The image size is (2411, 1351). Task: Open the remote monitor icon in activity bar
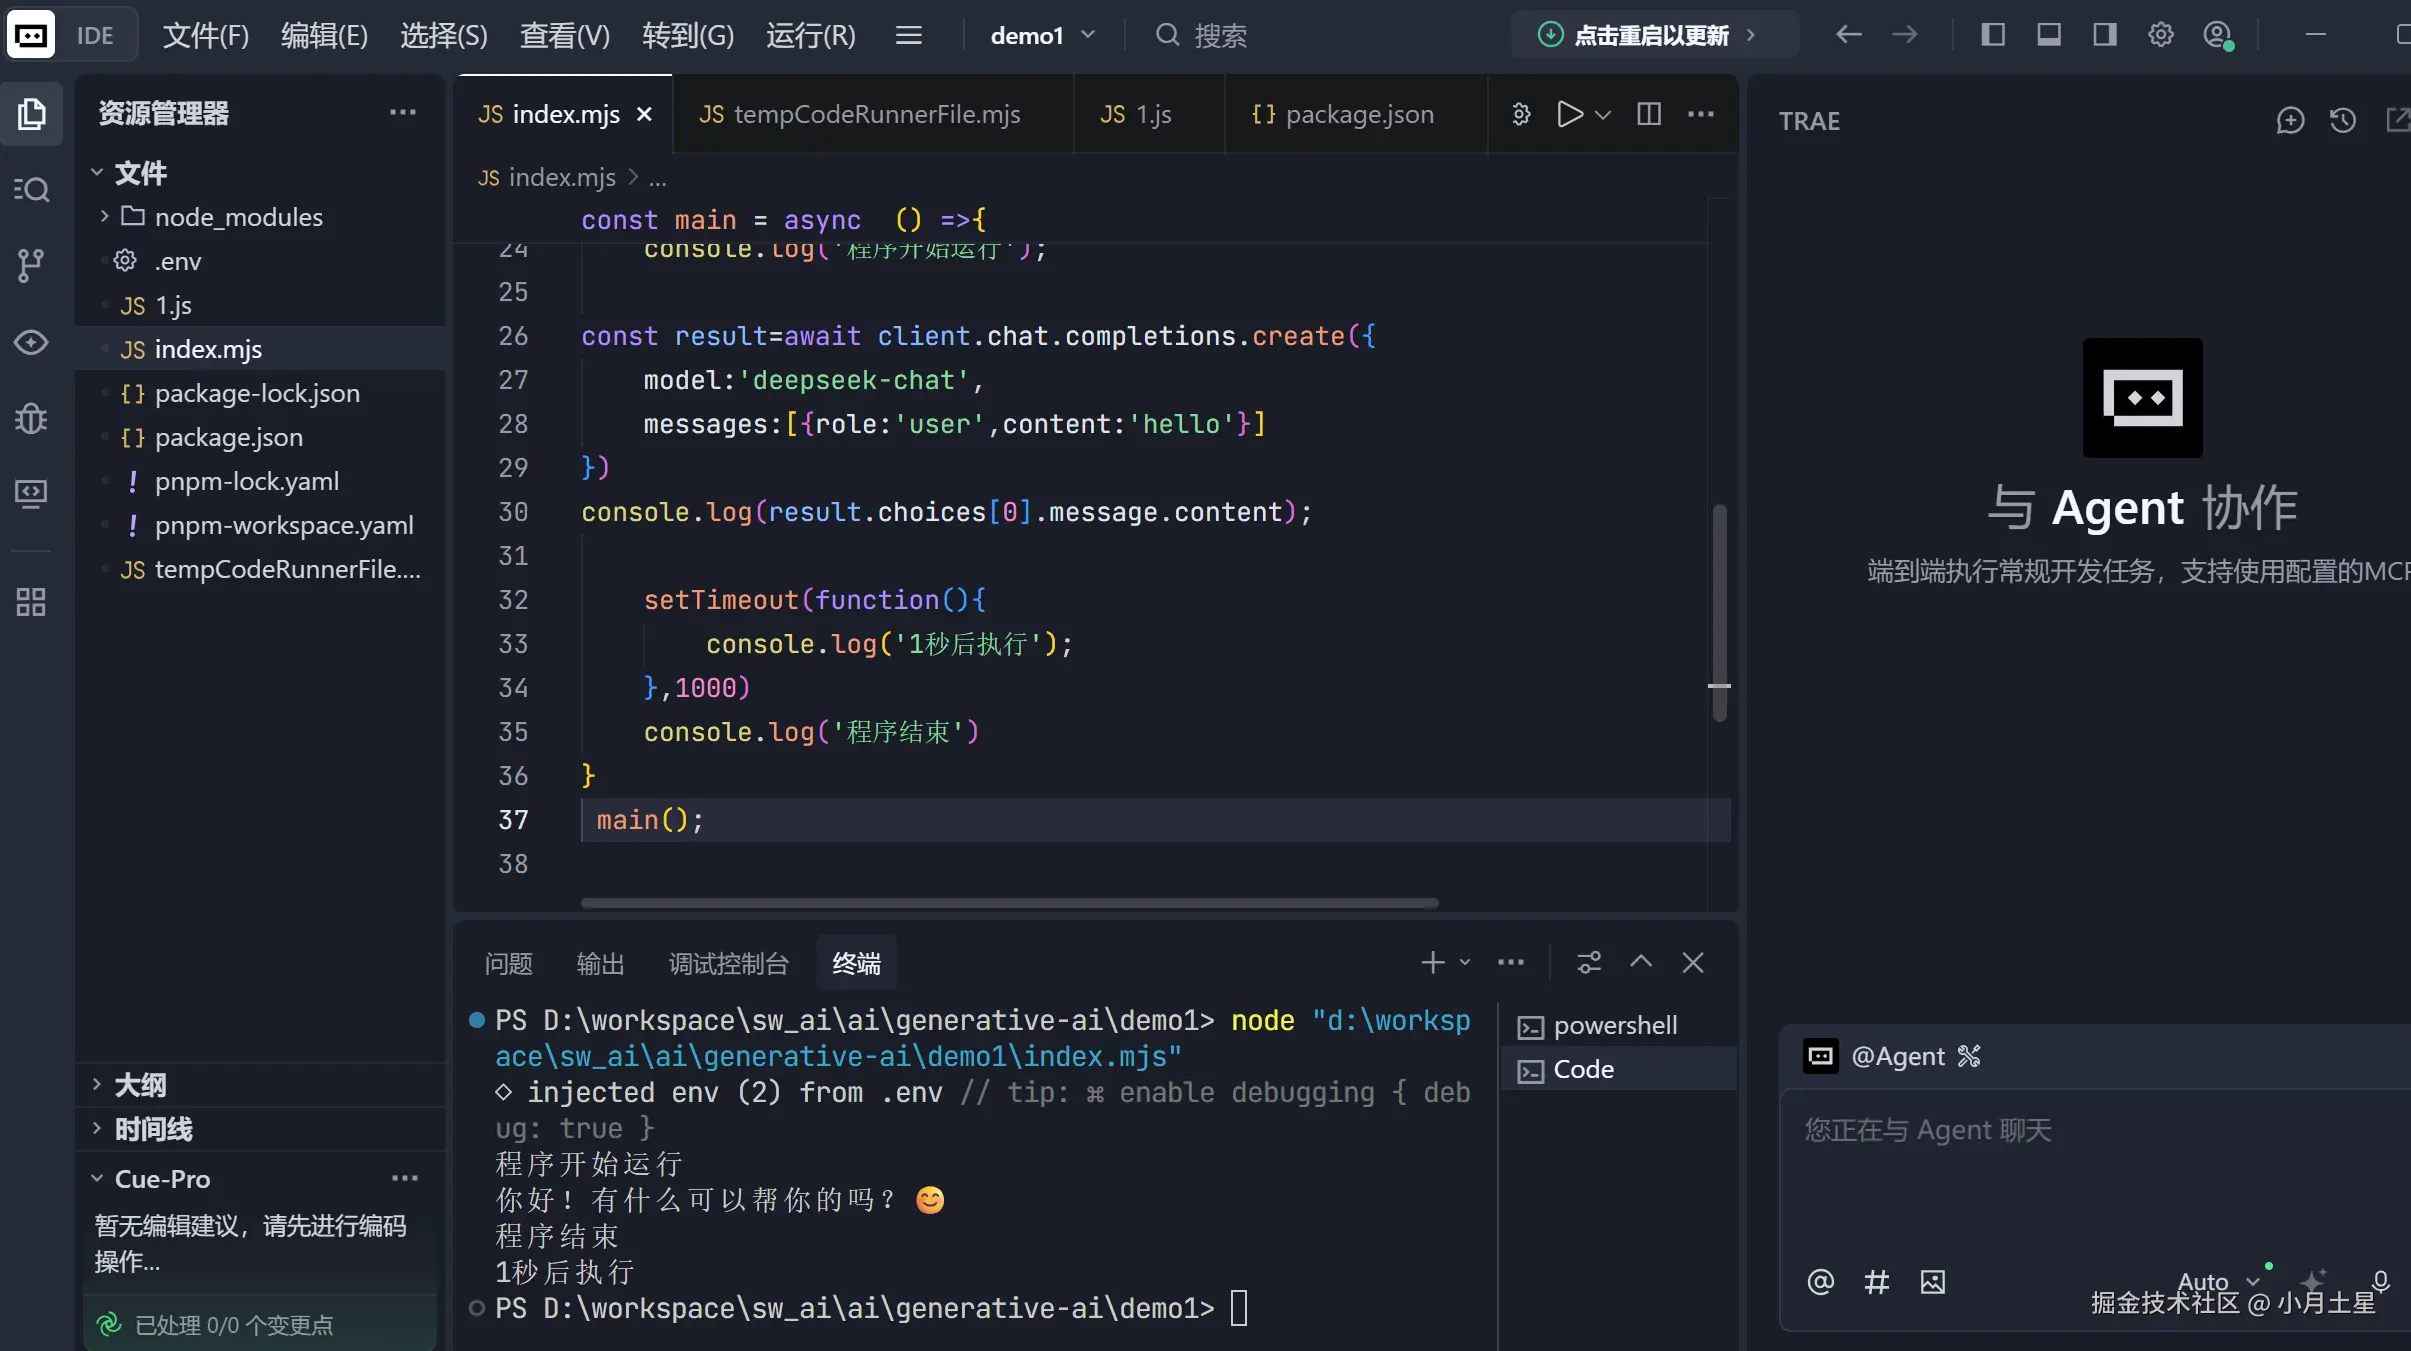tap(31, 494)
